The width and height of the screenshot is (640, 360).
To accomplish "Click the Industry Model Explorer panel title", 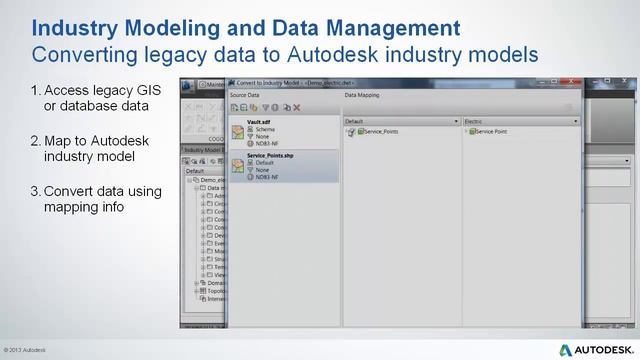I will 204,150.
